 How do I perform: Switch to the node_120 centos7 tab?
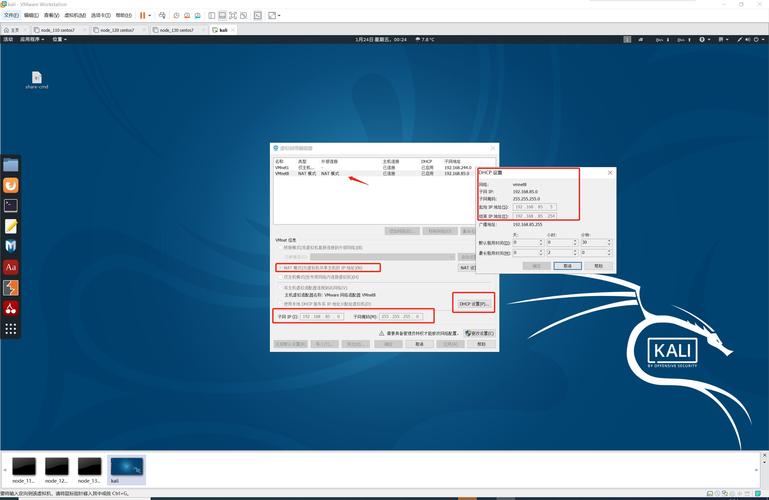tap(117, 30)
